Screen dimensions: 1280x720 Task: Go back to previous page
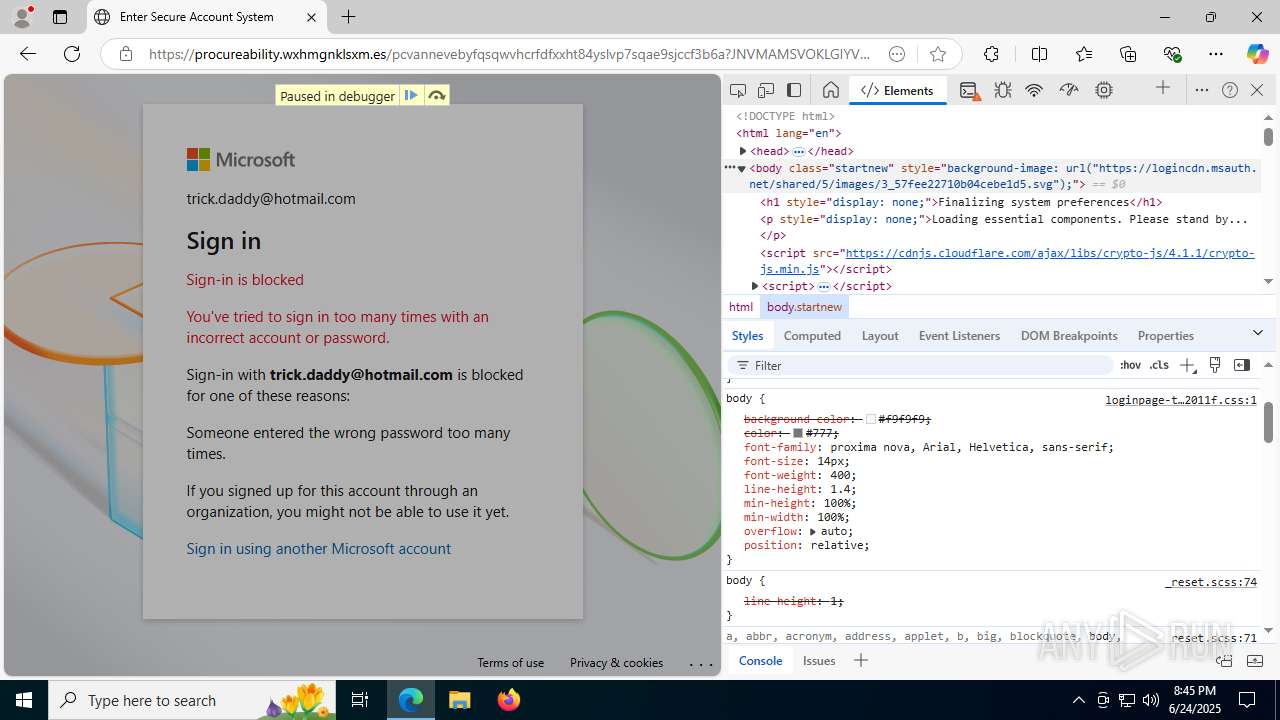tap(28, 54)
